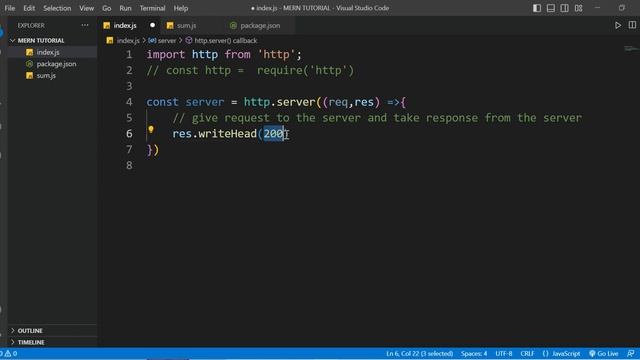Image resolution: width=640 pixels, height=360 pixels.
Task: Open Explorer more actions ellipsis
Action: click(84, 25)
